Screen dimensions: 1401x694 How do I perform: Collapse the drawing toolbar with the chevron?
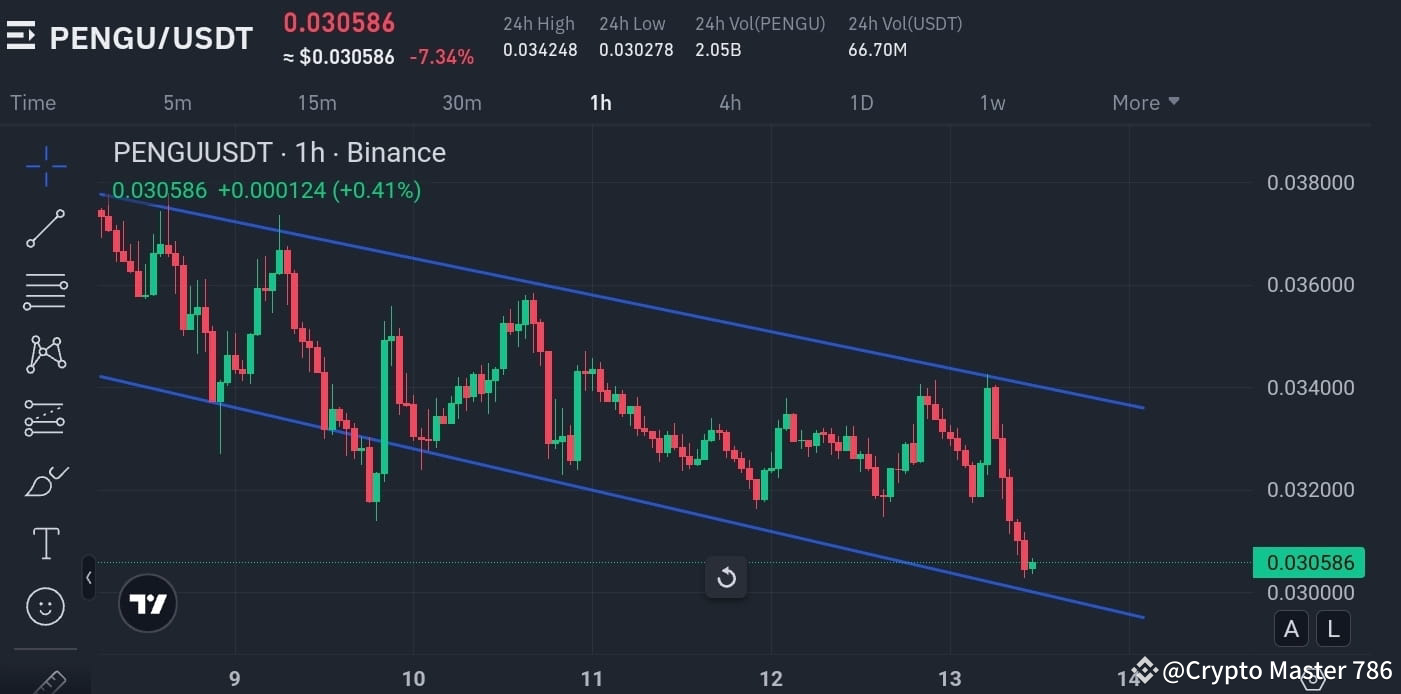click(88, 578)
